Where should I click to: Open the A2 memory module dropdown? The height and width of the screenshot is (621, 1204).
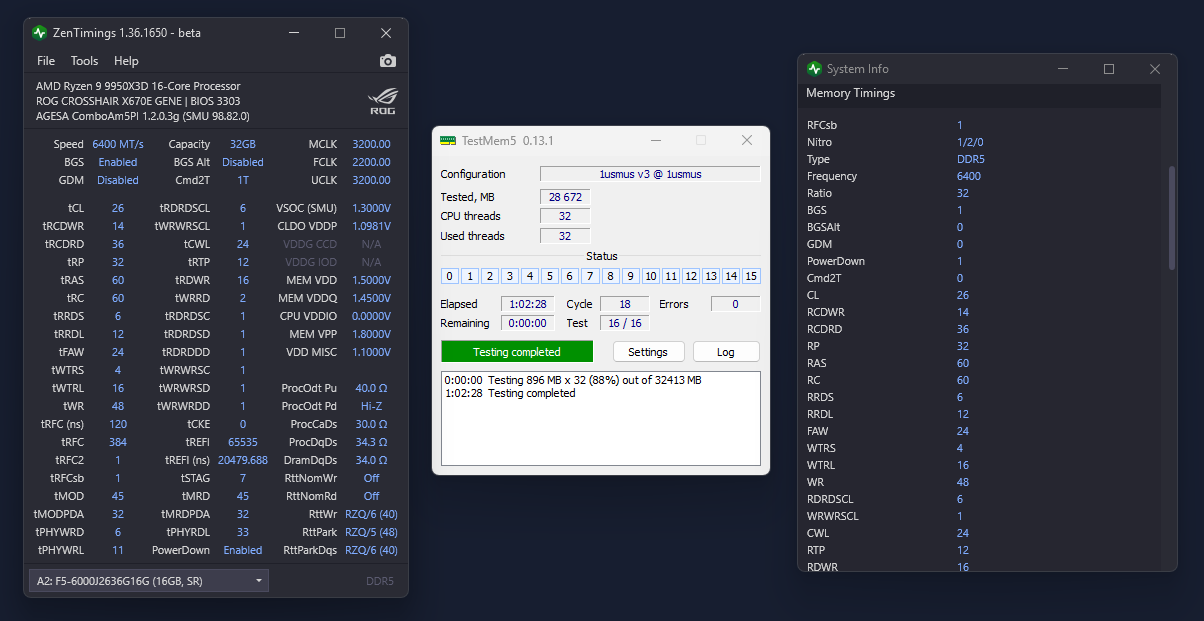150,580
